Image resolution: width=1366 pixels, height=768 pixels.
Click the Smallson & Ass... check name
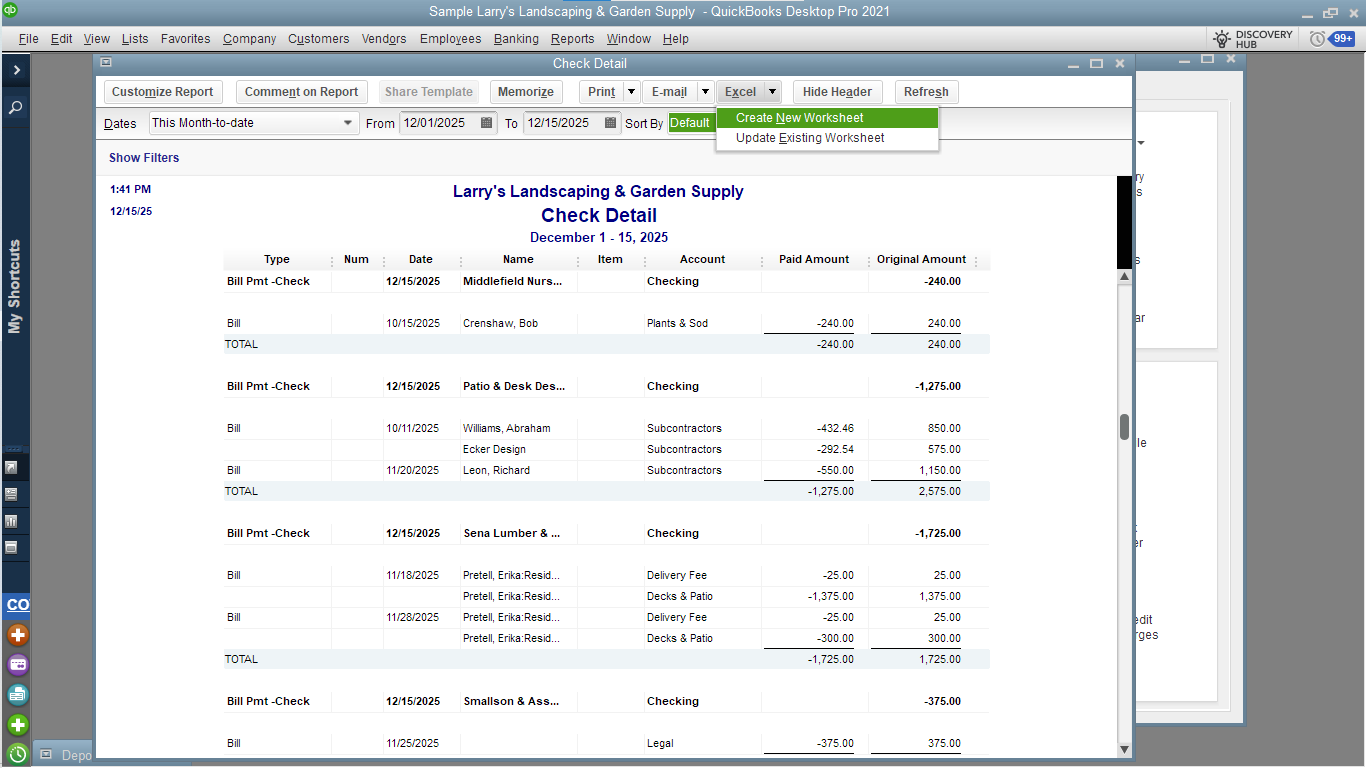pos(511,702)
